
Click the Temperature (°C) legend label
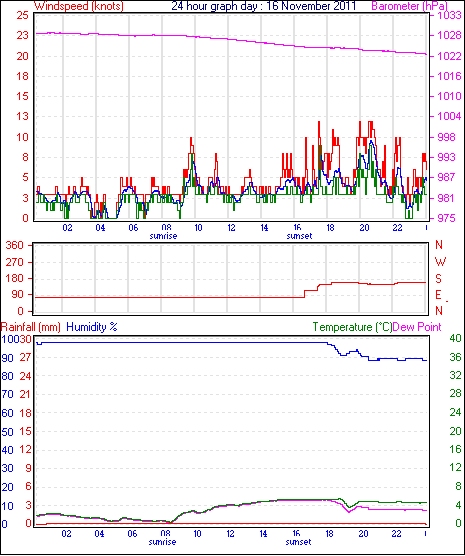[353, 327]
